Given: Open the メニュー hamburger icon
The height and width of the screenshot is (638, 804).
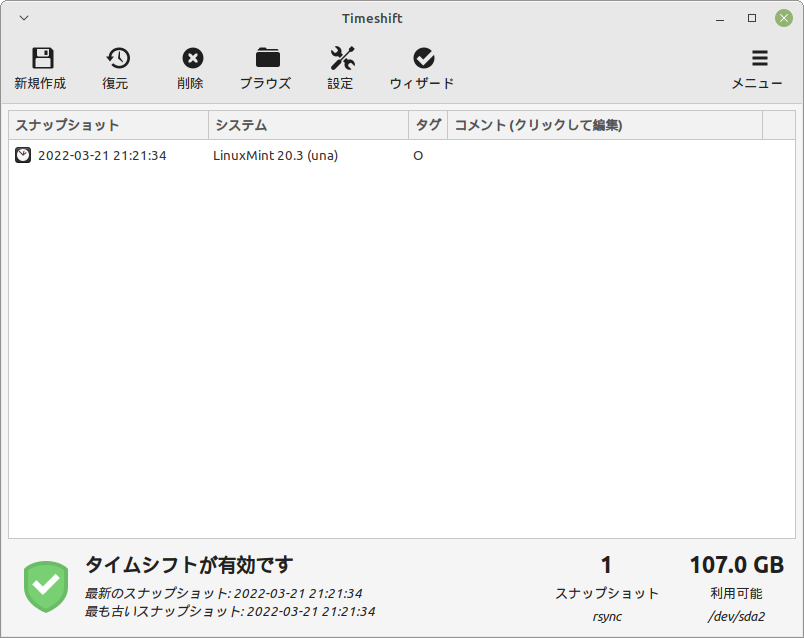Looking at the screenshot, I should point(759,58).
